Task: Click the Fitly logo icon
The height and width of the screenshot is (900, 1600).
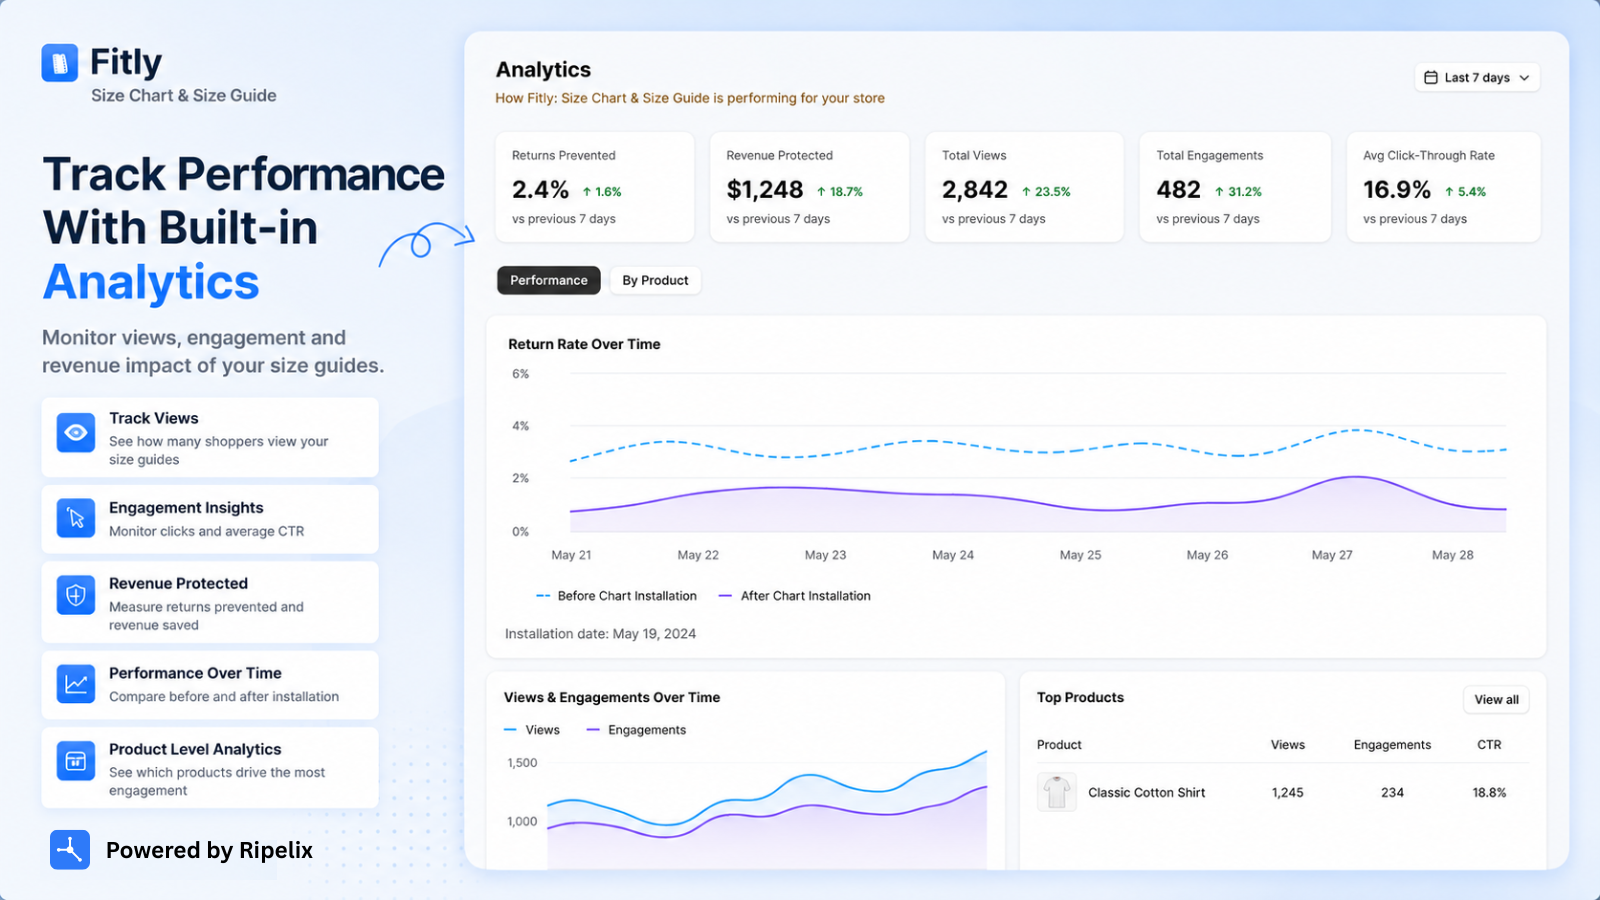Action: [60, 62]
